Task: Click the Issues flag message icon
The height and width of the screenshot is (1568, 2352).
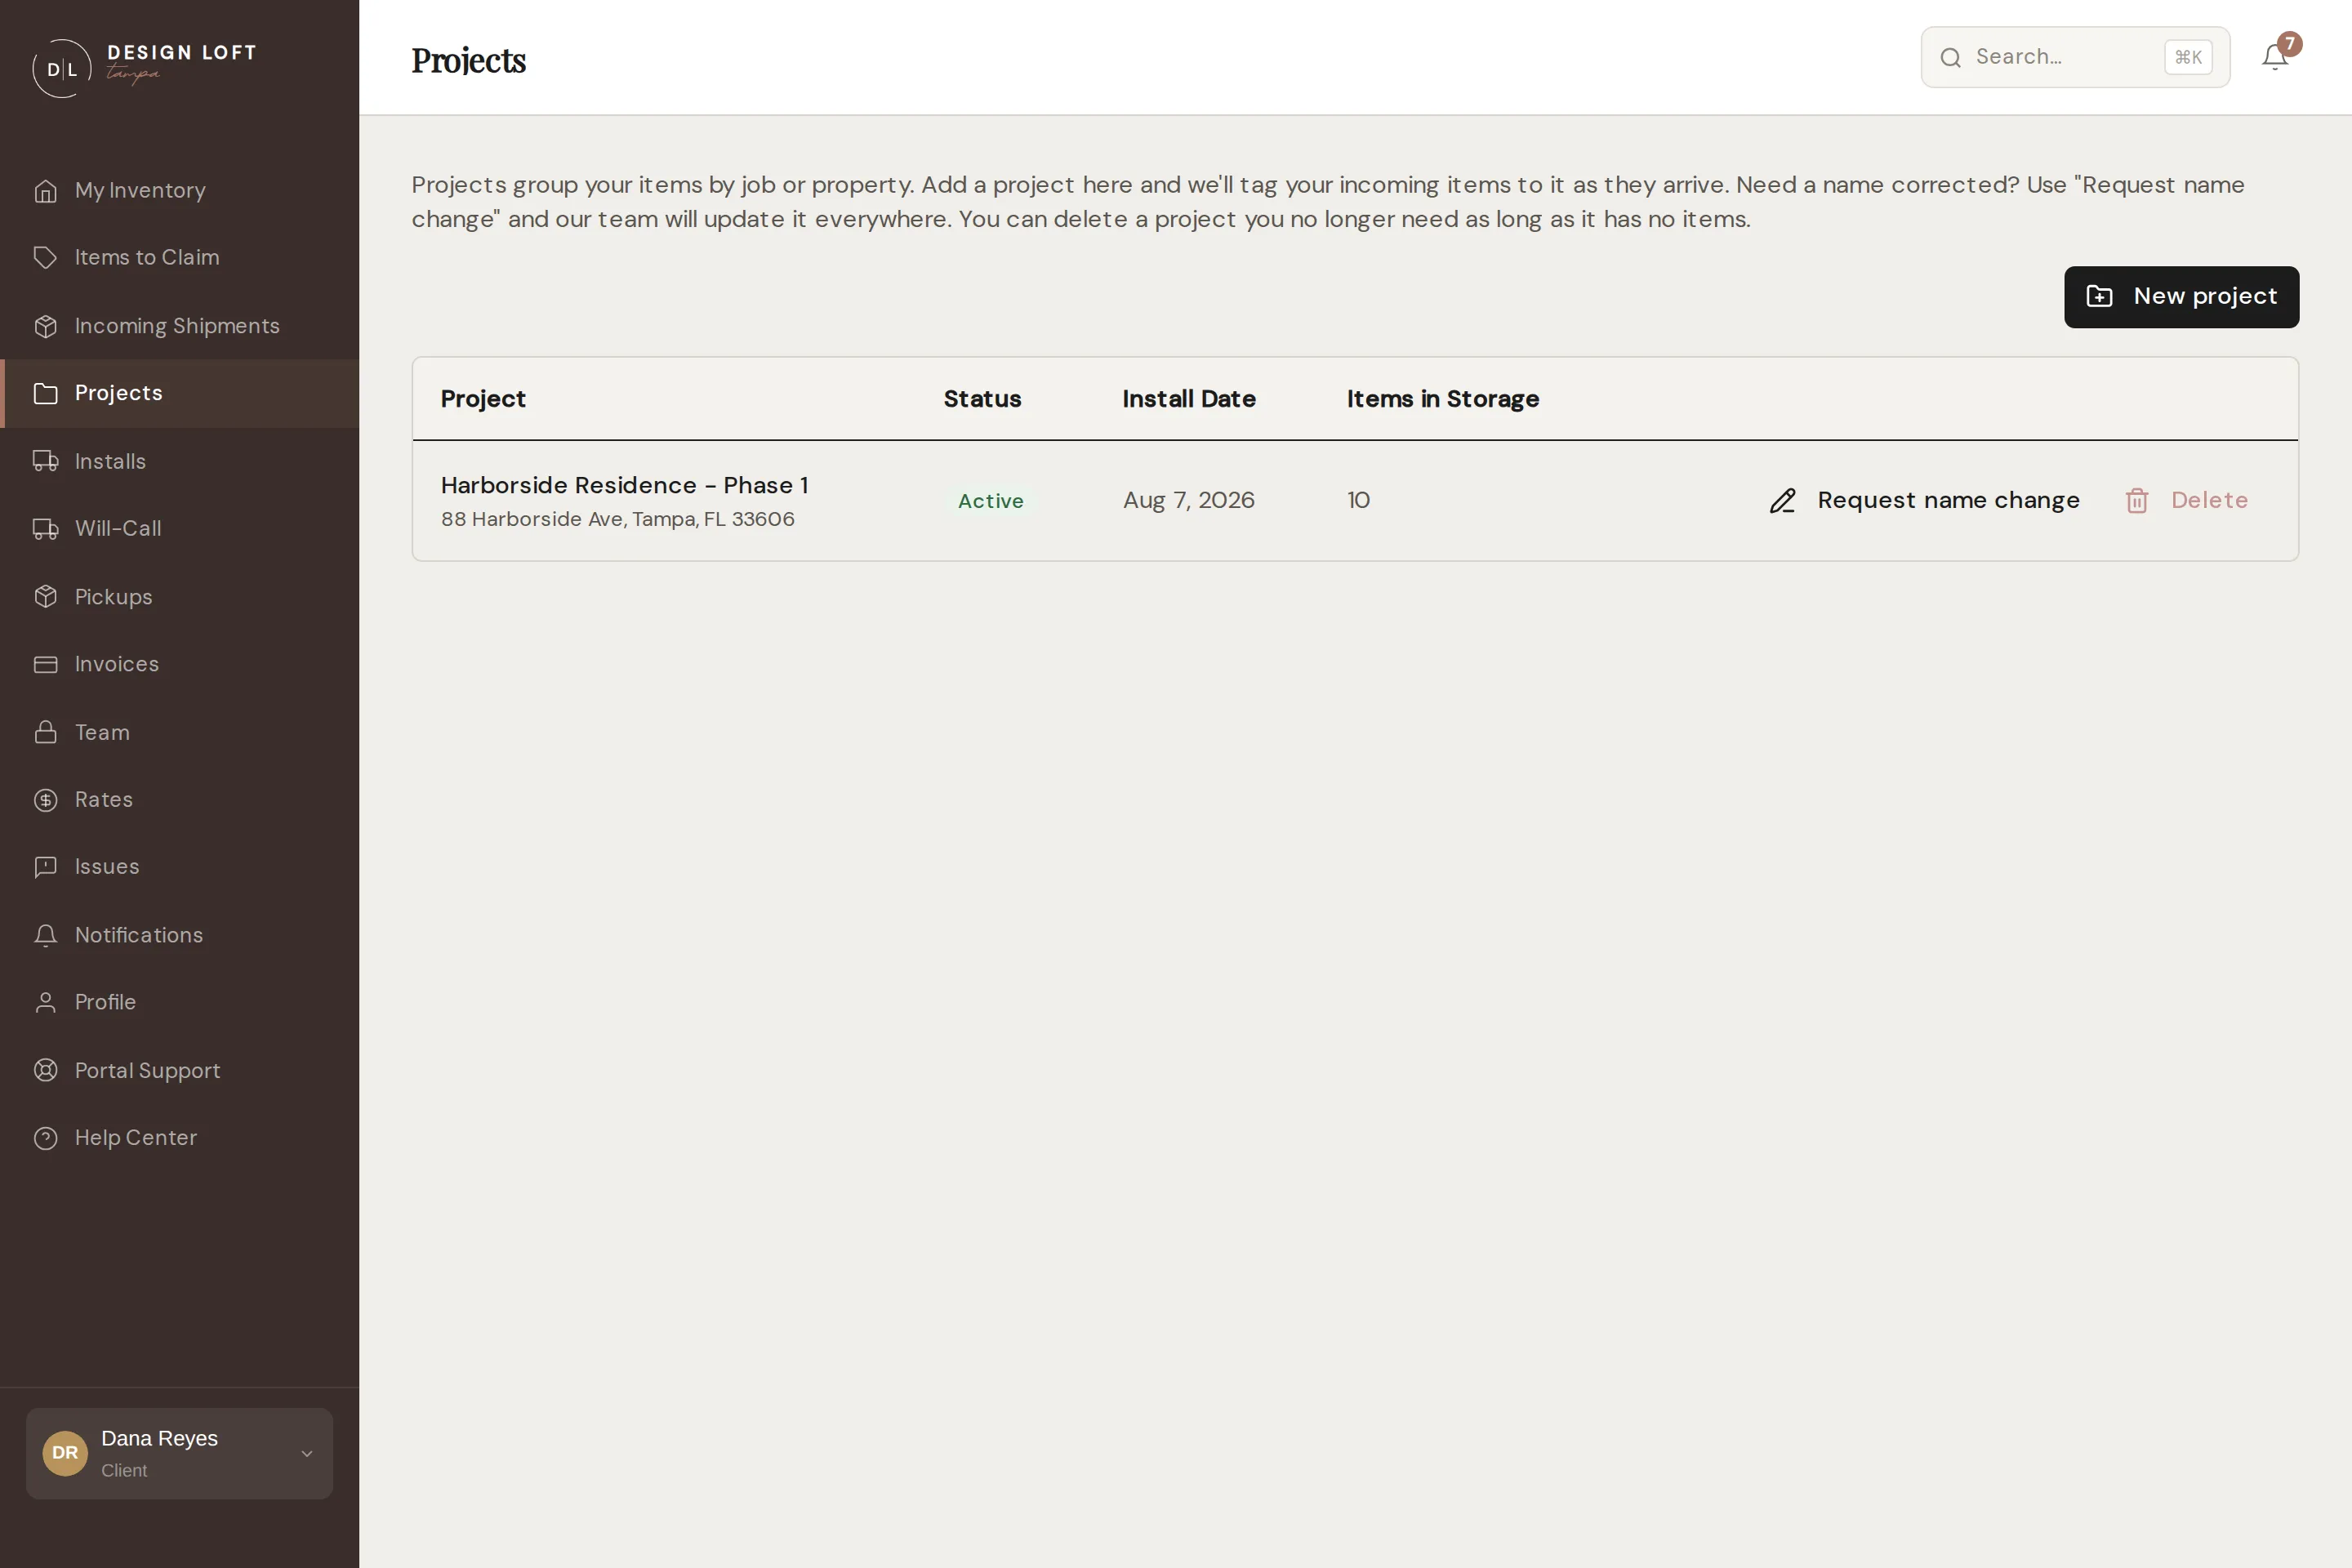Action: pyautogui.click(x=45, y=867)
